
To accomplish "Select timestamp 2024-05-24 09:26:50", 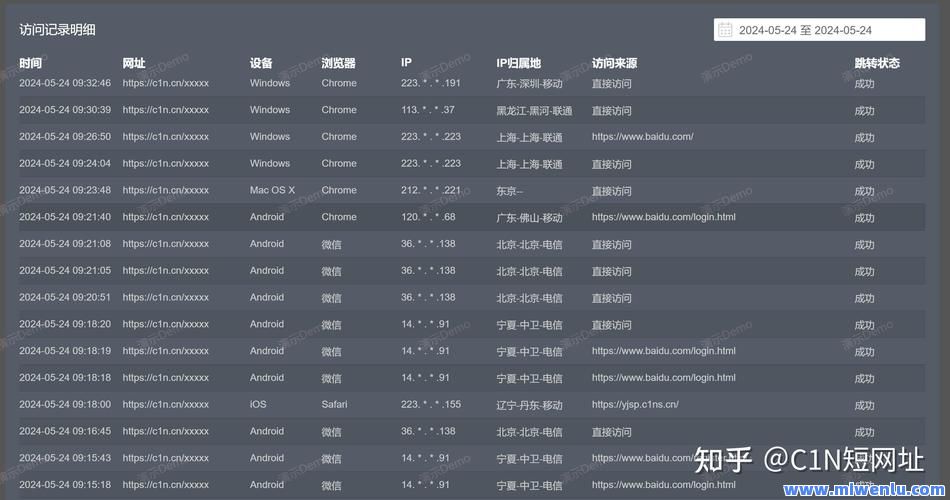I will (65, 136).
